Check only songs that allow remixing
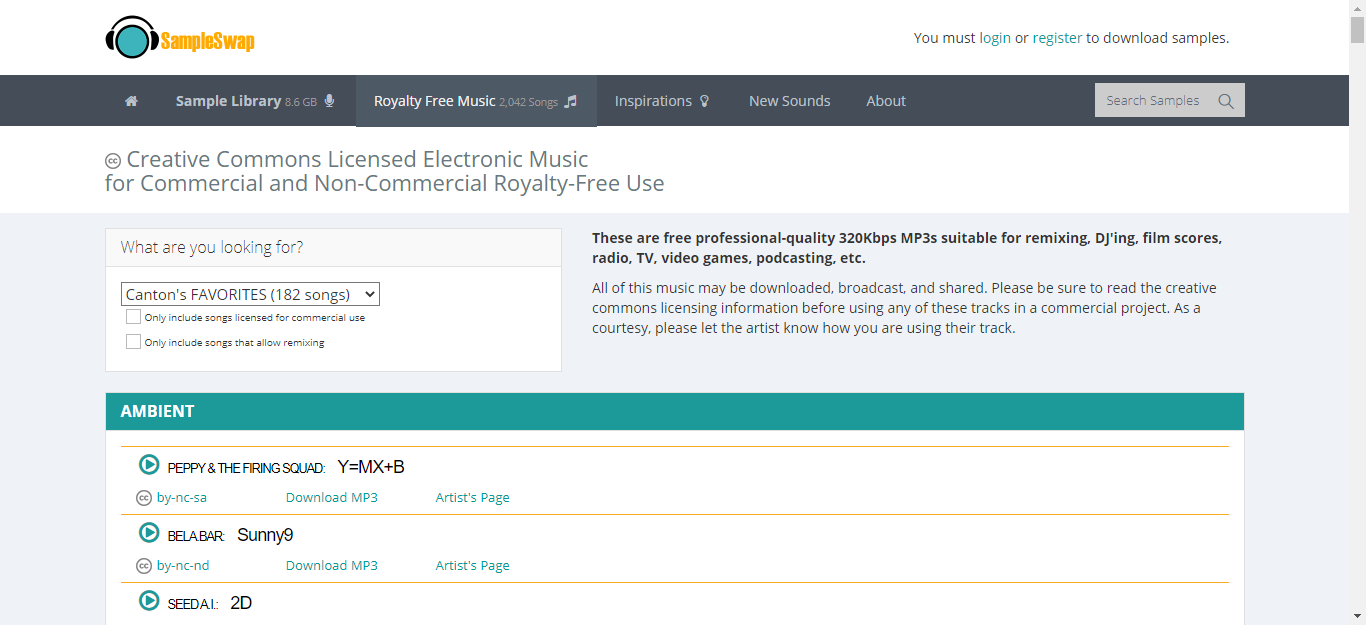1366x625 pixels. click(x=134, y=342)
